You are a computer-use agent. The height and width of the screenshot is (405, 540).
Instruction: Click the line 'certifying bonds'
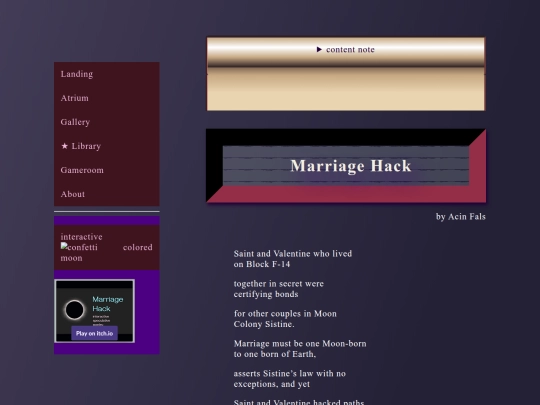coord(266,294)
